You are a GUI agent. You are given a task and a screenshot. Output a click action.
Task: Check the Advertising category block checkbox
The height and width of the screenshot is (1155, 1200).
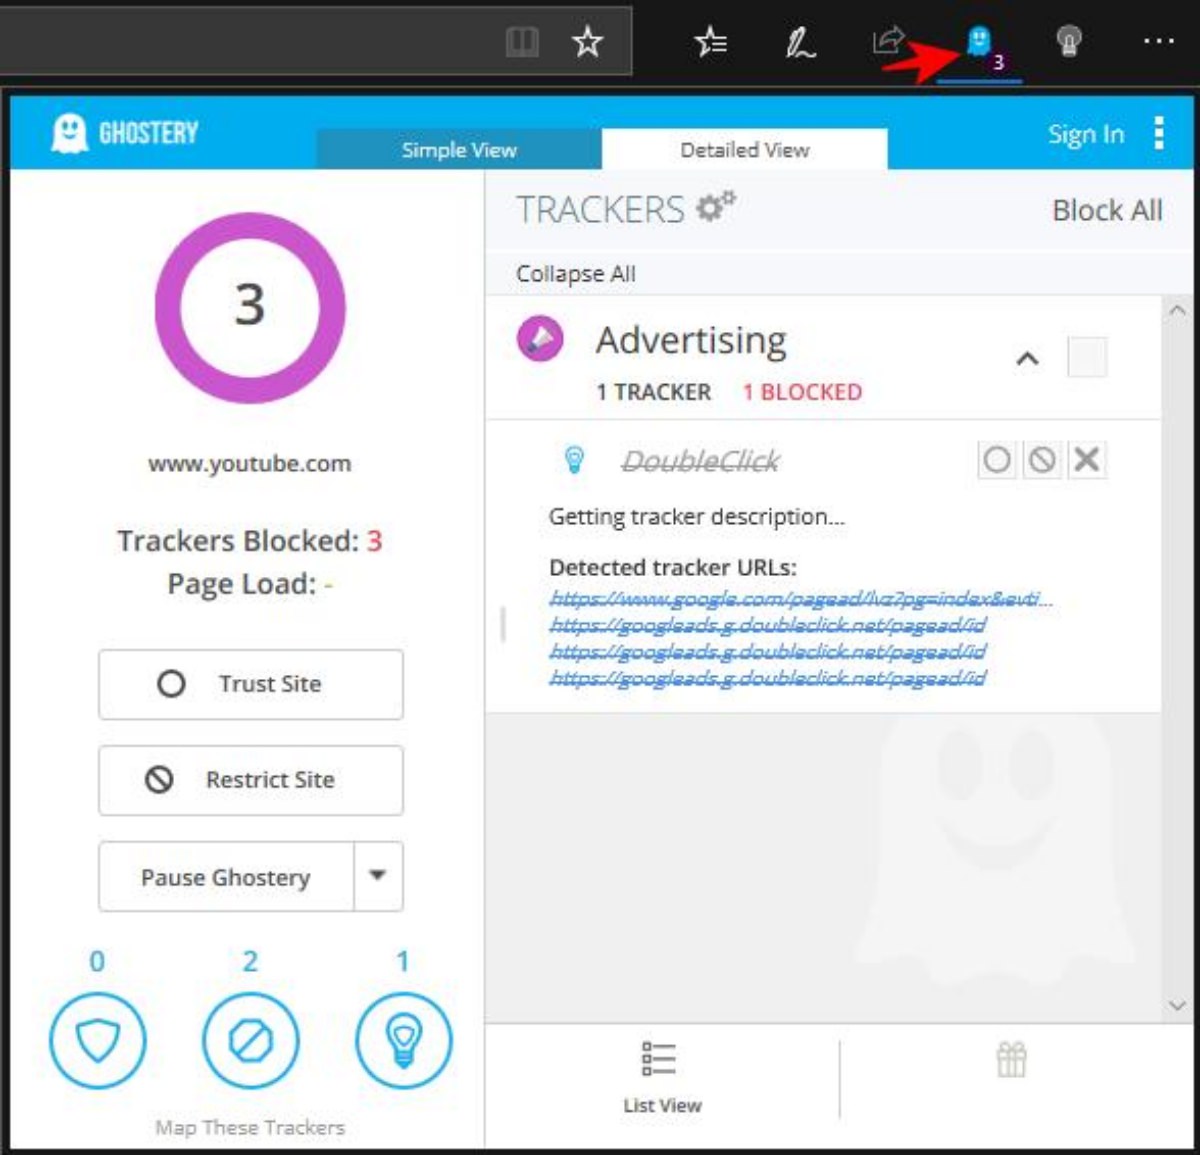point(1087,357)
